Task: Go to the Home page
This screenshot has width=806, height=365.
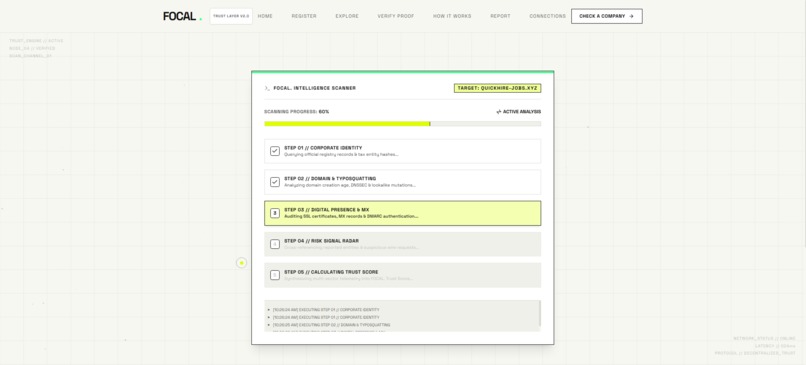Action: pyautogui.click(x=265, y=16)
